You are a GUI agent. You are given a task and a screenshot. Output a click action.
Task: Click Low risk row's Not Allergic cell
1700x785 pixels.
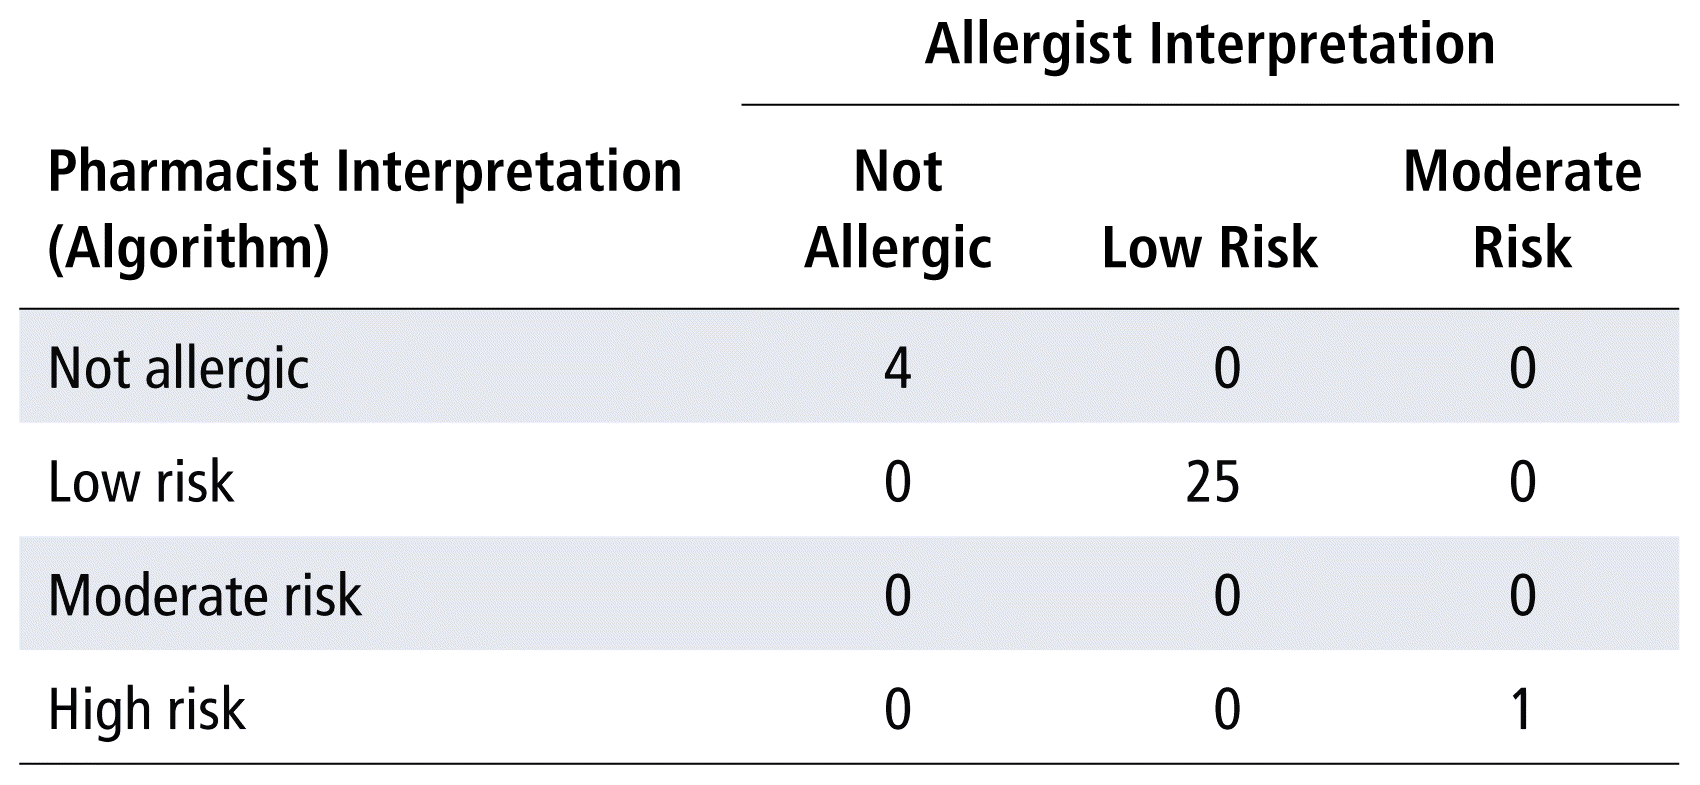point(898,482)
